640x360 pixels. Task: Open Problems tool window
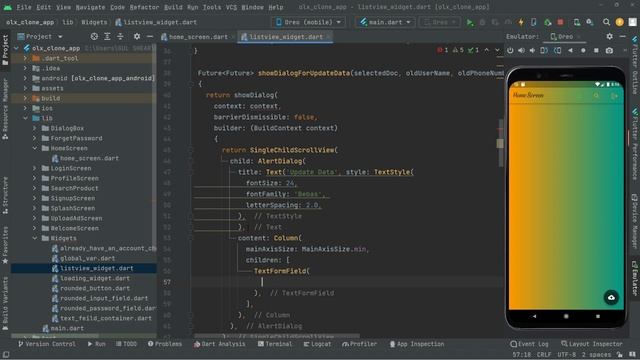[165, 344]
